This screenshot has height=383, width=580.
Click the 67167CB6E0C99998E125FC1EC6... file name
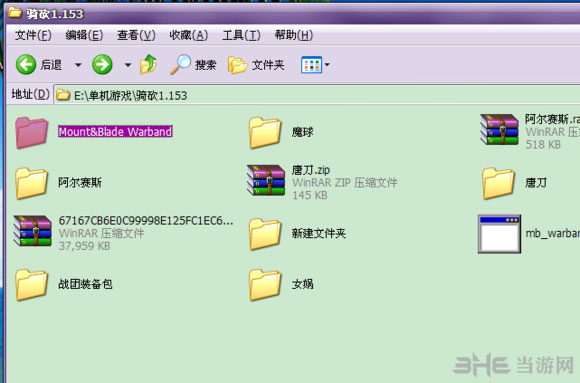pyautogui.click(x=146, y=221)
